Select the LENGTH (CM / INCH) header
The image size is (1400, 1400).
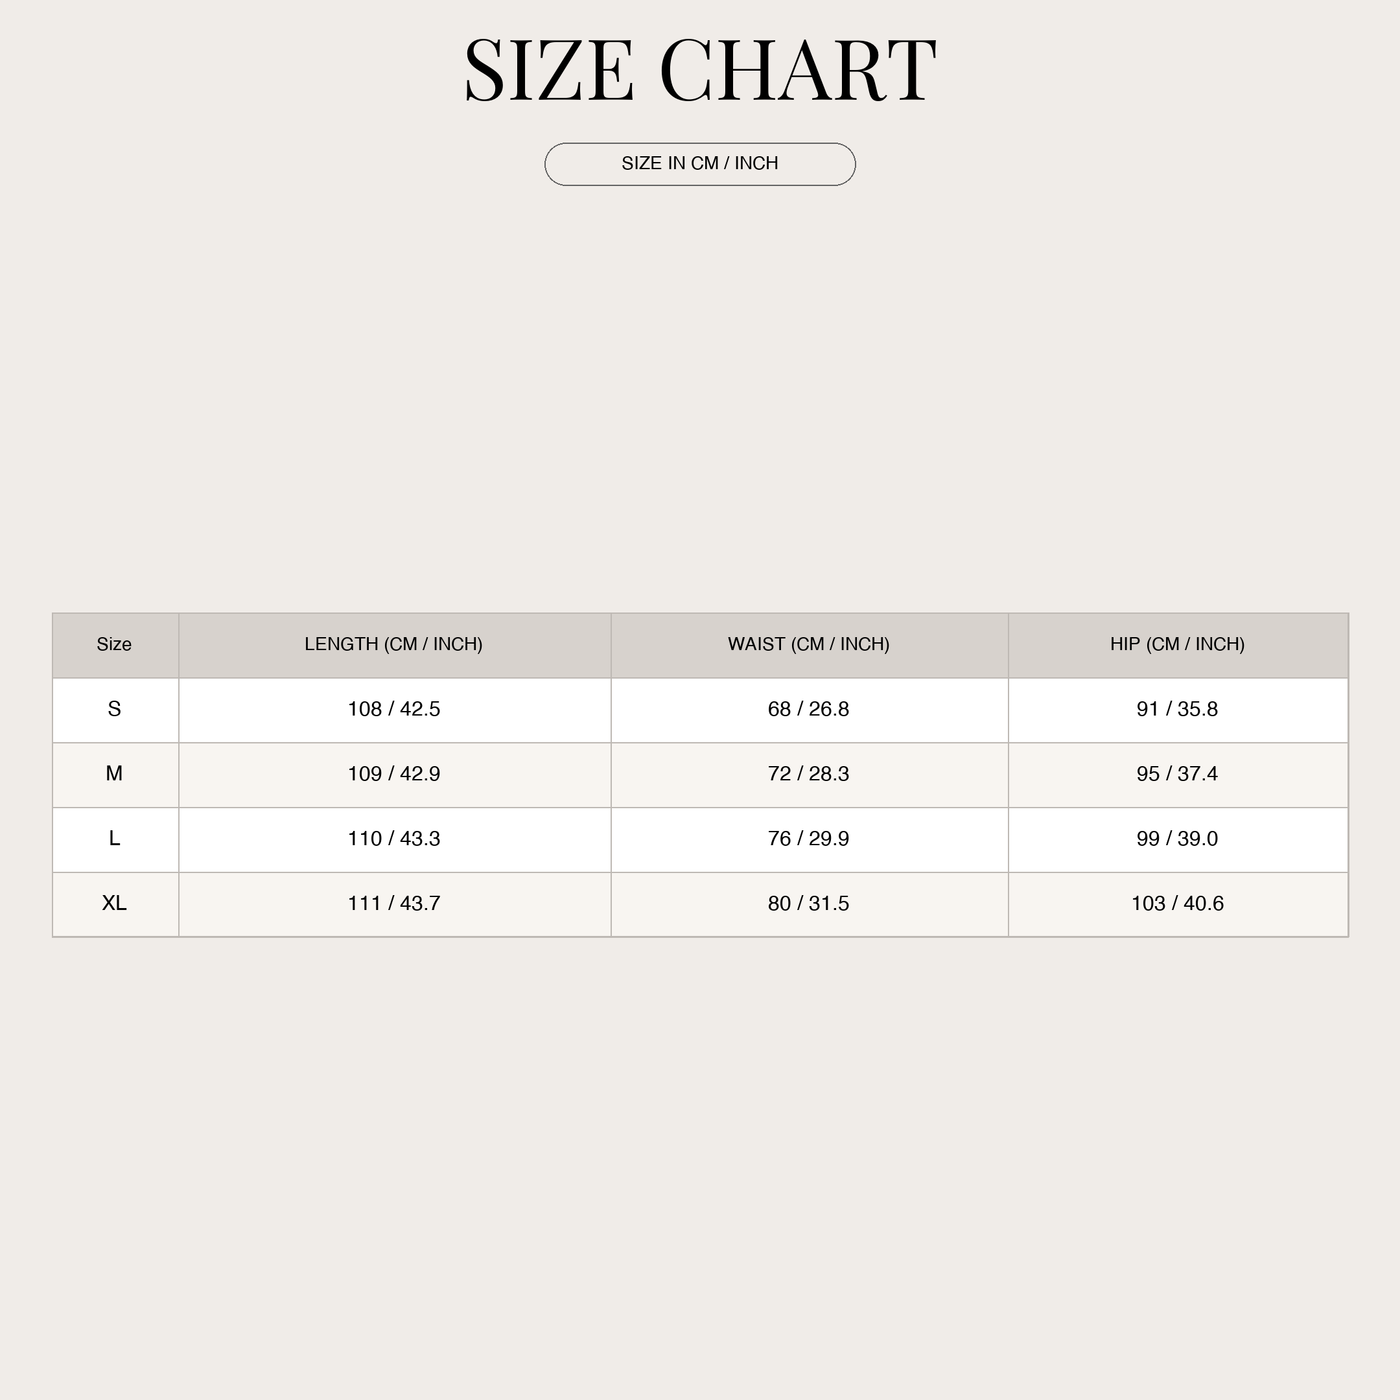tap(394, 645)
